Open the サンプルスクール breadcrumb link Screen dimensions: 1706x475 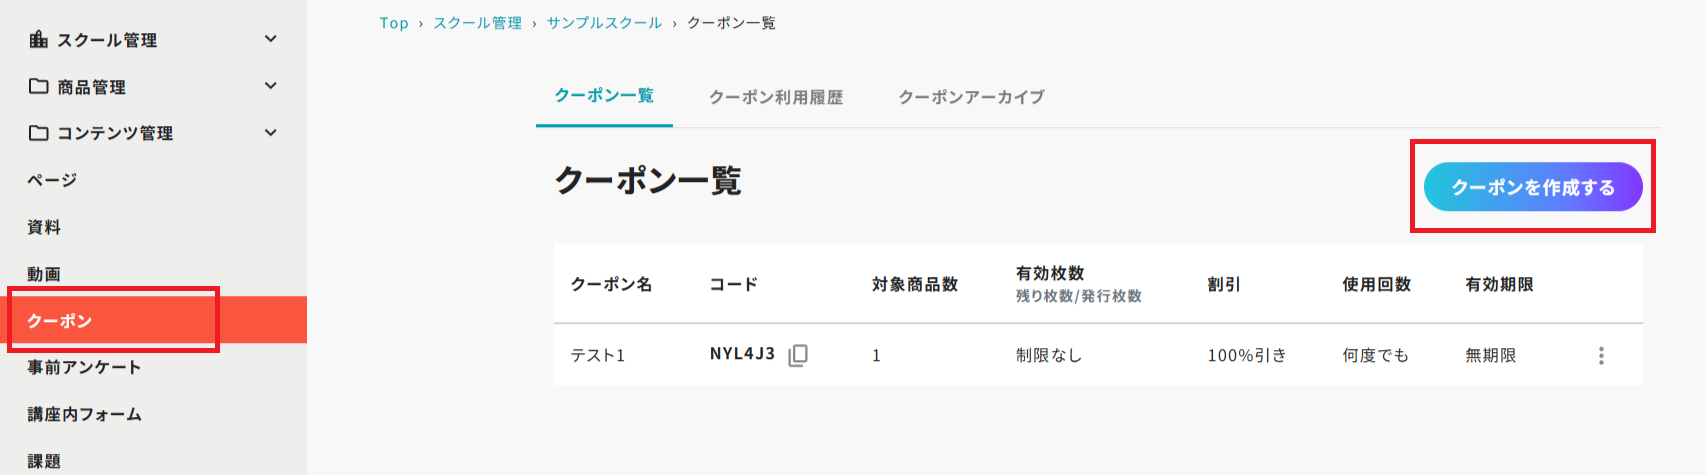pos(604,23)
